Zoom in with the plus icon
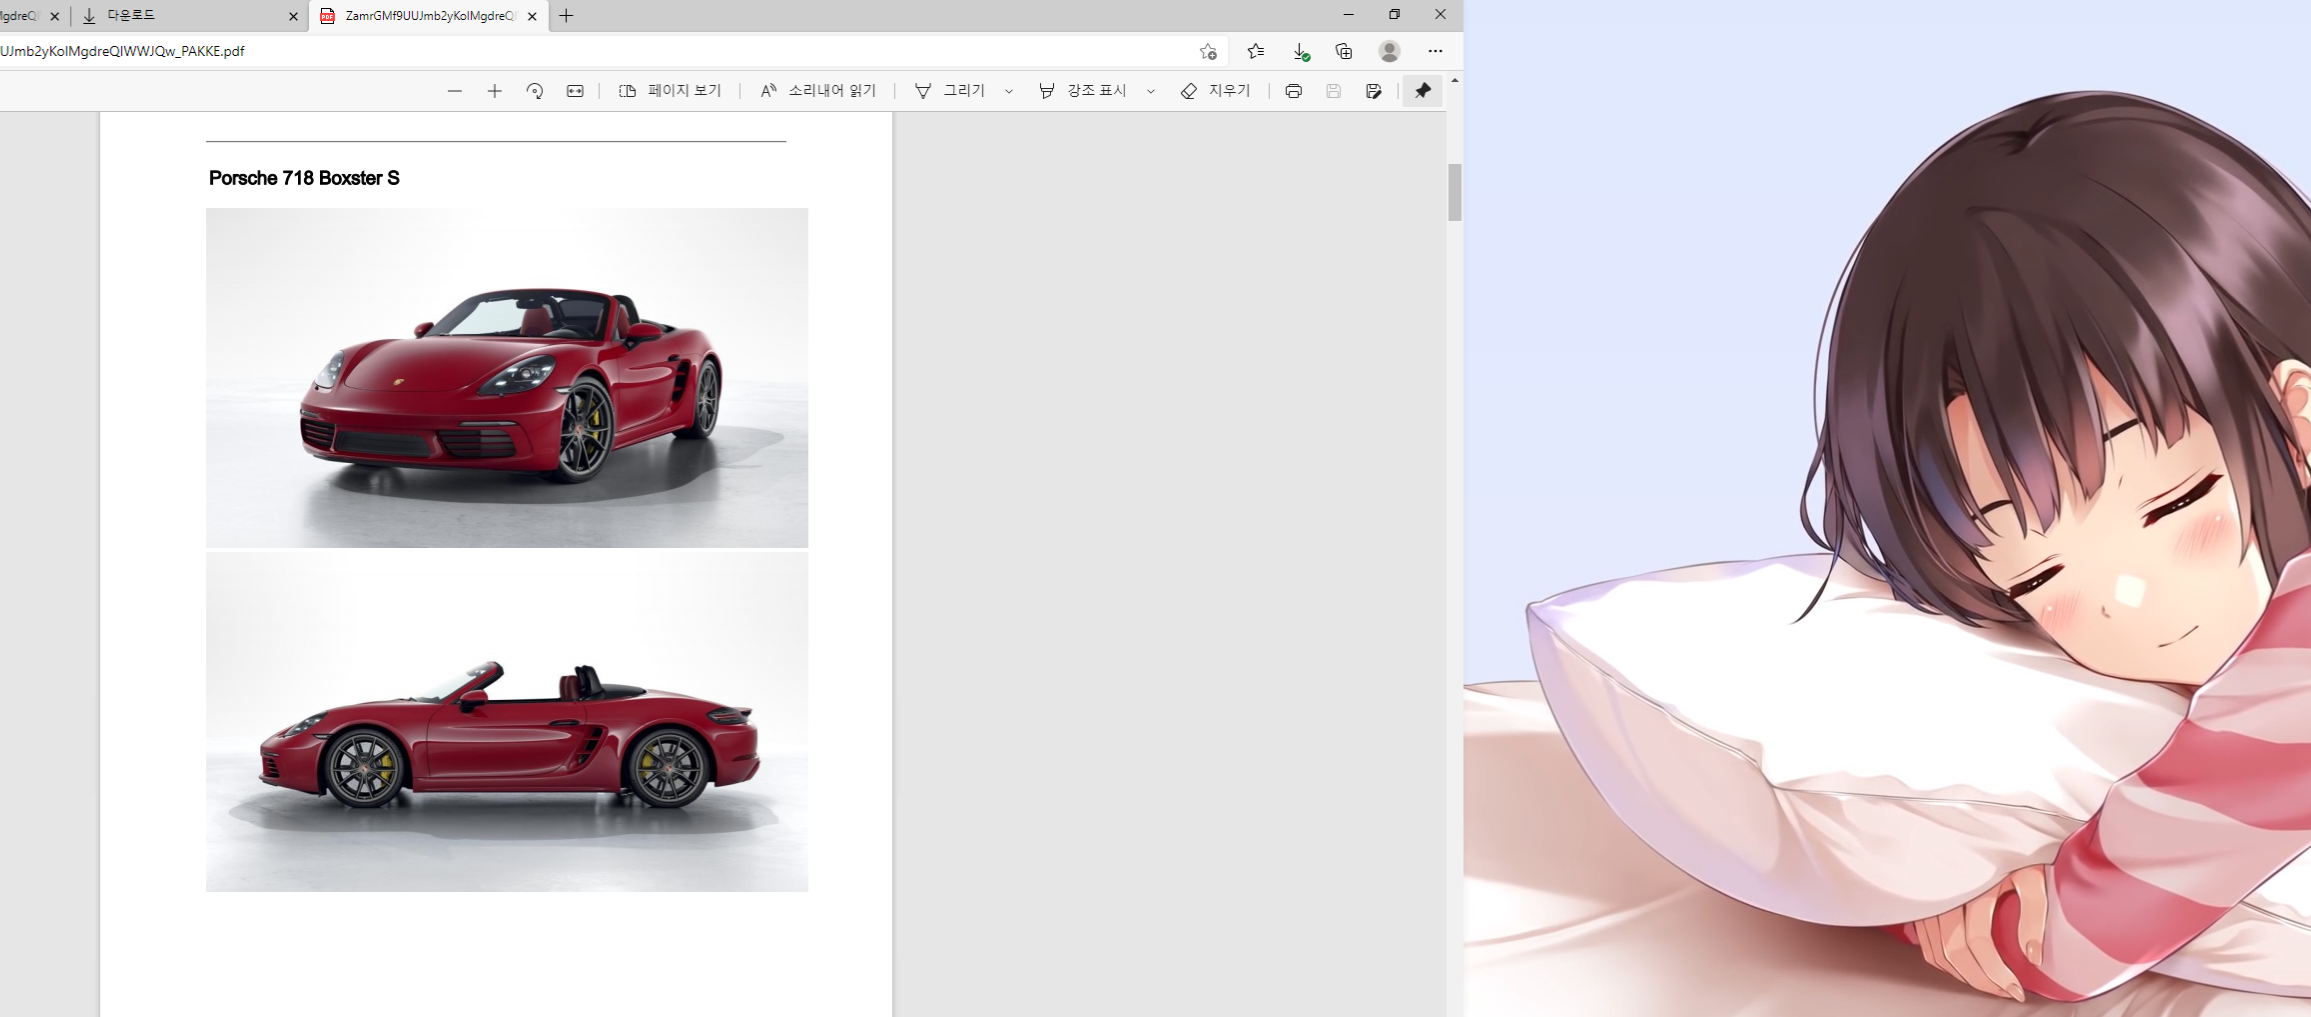 point(494,91)
